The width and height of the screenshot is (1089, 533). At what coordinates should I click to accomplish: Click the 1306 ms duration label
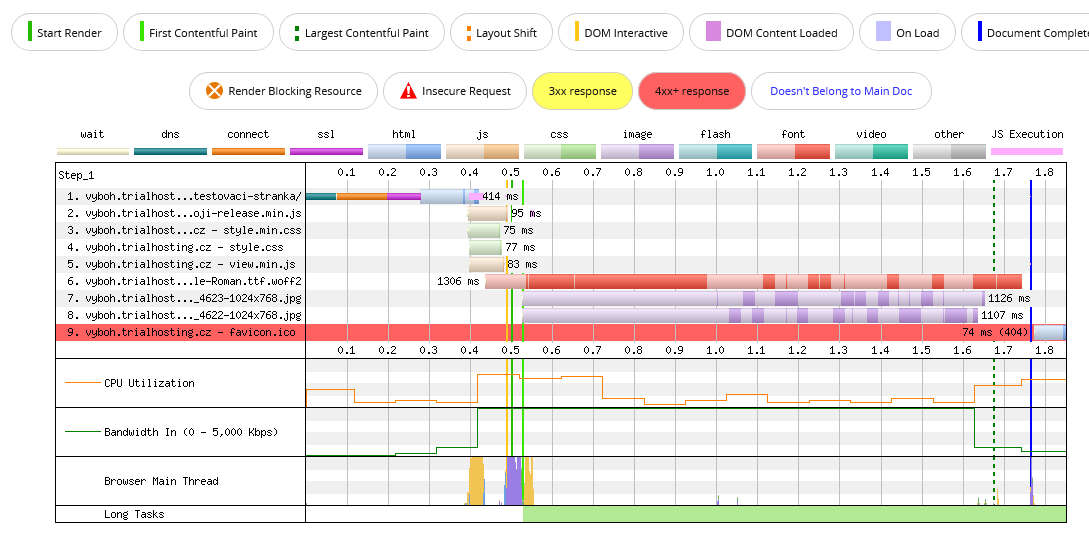pyautogui.click(x=458, y=281)
